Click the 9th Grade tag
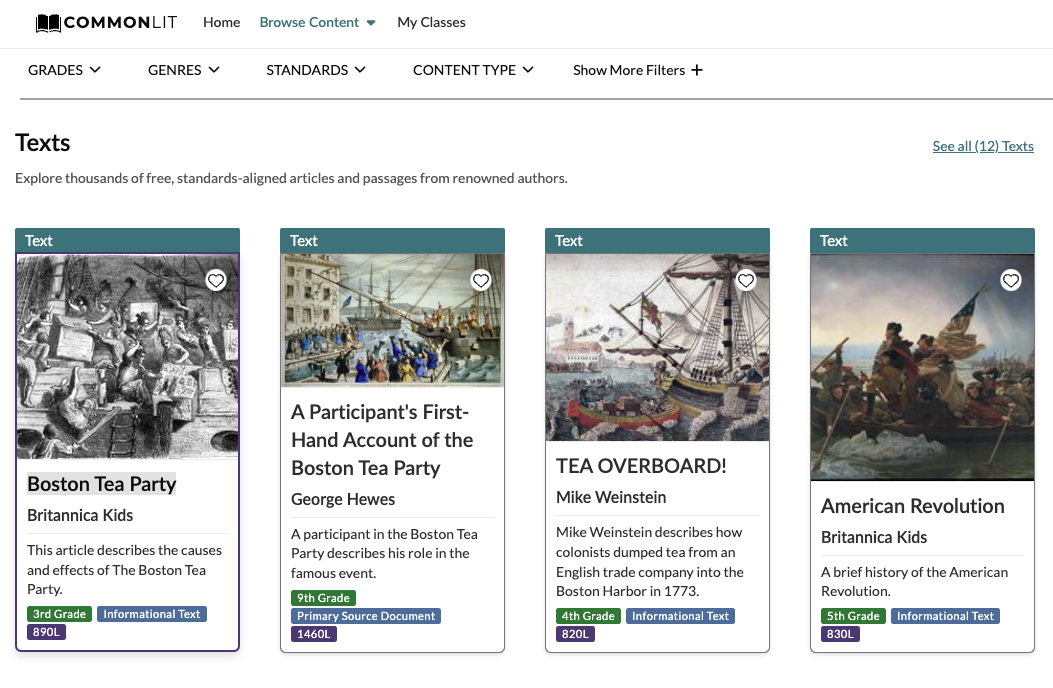Viewport: 1053px width, 688px height. coord(323,598)
